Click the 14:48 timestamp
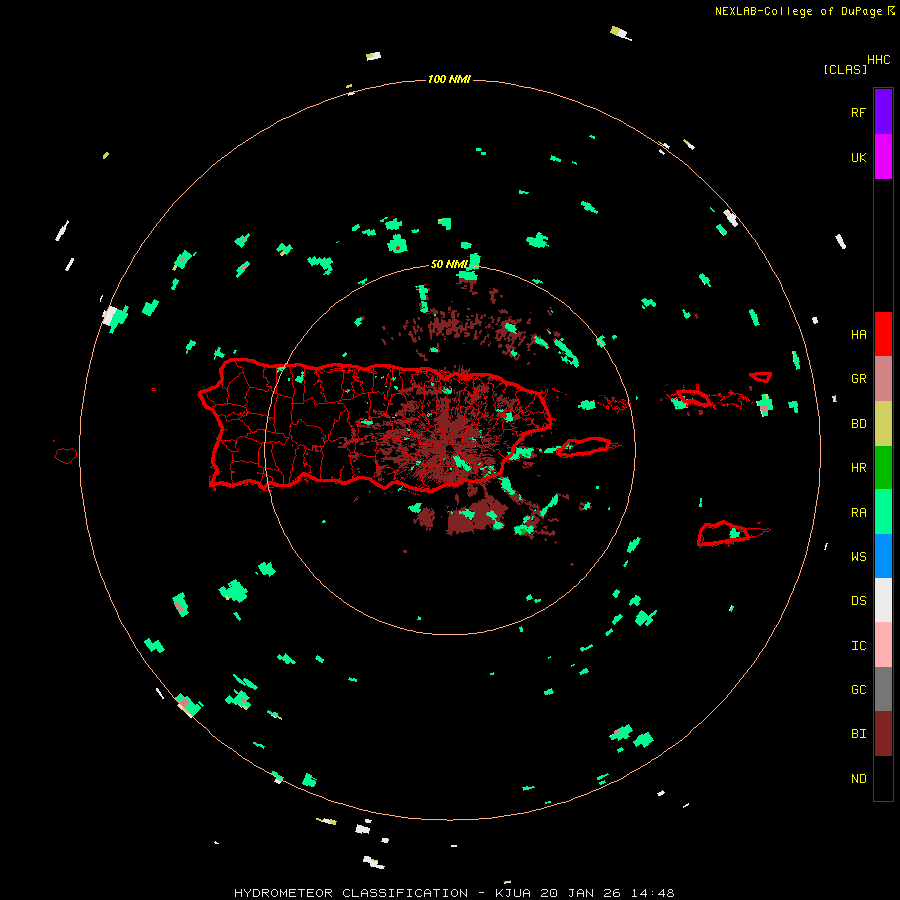The image size is (900, 900). [x=653, y=893]
